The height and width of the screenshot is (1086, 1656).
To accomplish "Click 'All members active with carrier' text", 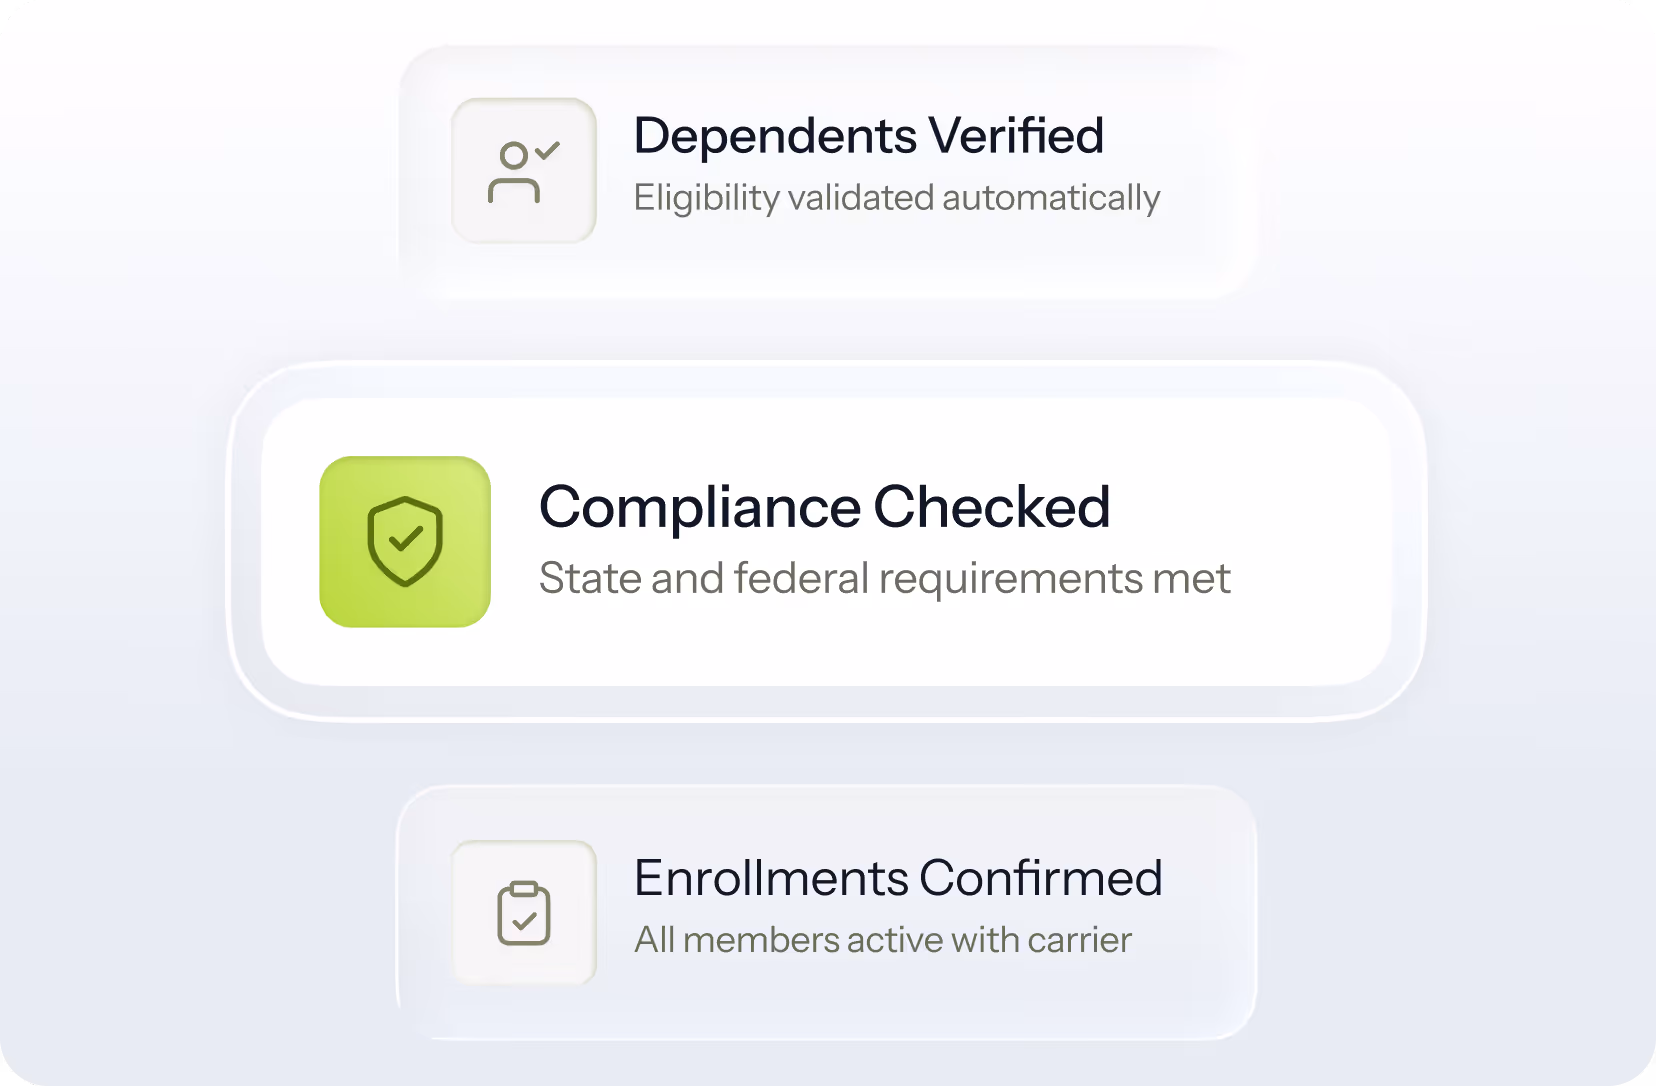I will pyautogui.click(x=883, y=940).
